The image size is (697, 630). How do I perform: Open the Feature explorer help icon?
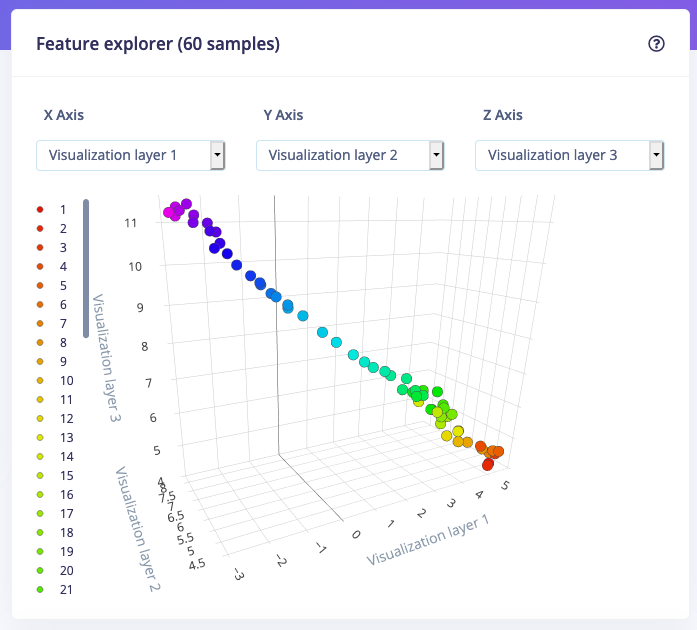click(x=656, y=44)
